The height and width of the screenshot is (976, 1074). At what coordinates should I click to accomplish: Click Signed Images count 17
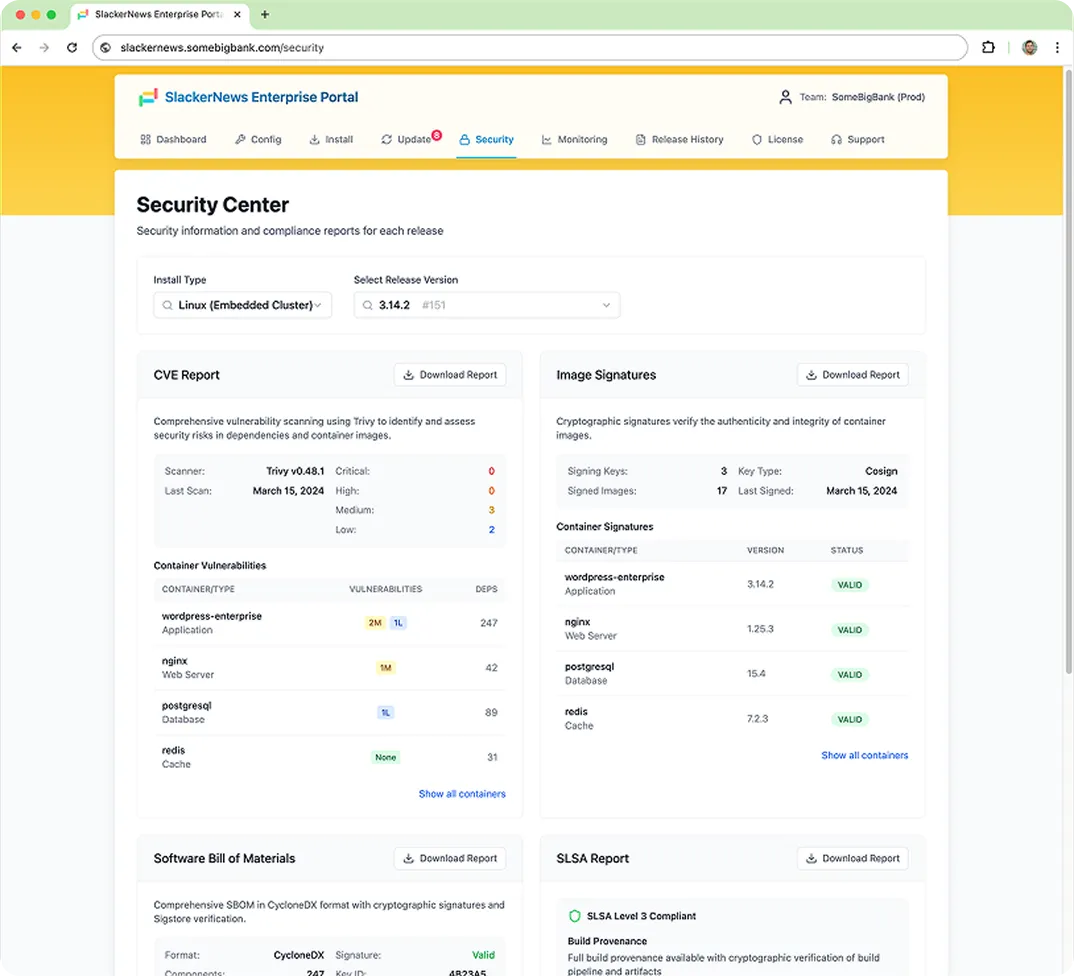(x=722, y=491)
